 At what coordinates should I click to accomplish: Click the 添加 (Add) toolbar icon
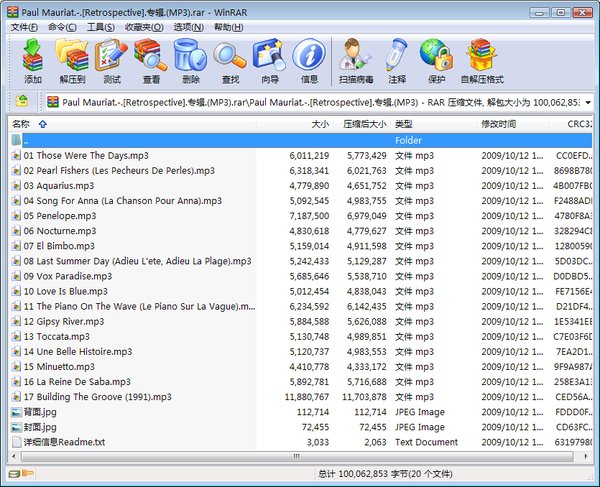(x=33, y=55)
